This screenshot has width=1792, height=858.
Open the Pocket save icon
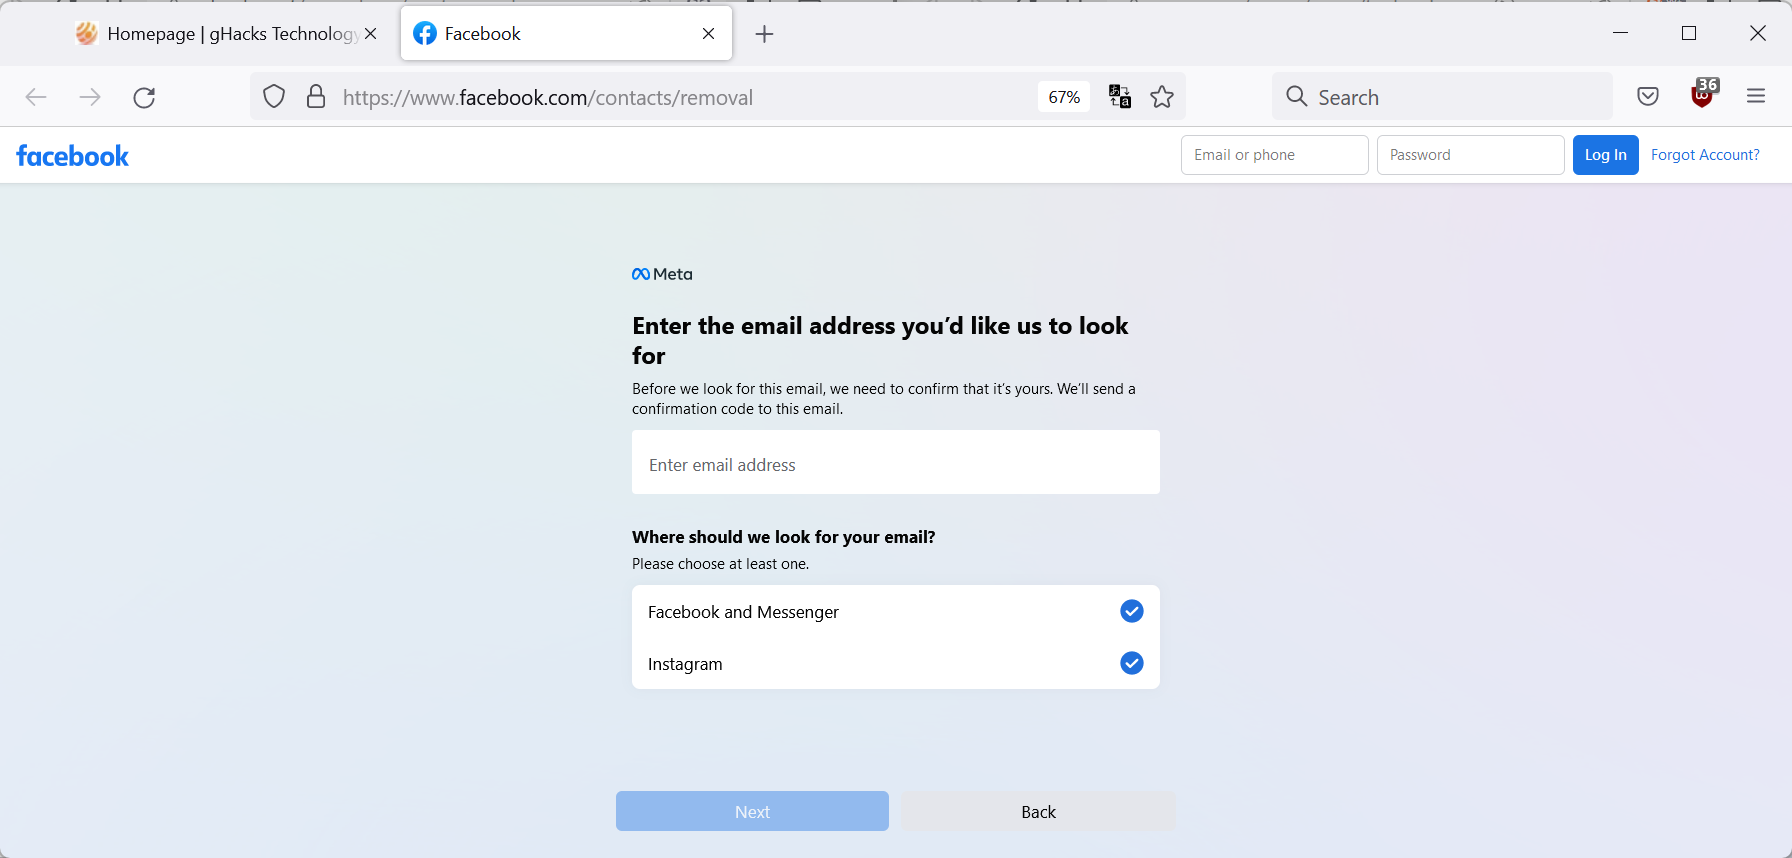pyautogui.click(x=1648, y=97)
